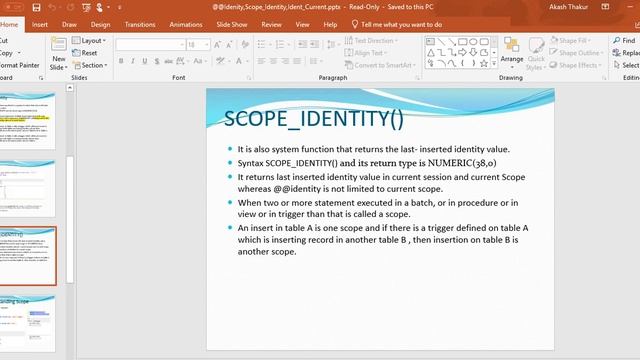Viewport: 640px width, 360px height.
Task: Open the View tab
Action: tap(302, 24)
